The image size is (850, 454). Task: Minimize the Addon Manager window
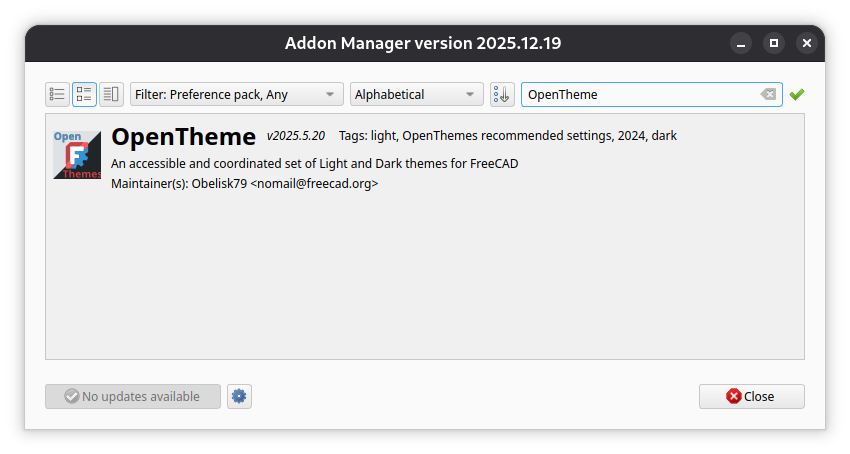[740, 43]
